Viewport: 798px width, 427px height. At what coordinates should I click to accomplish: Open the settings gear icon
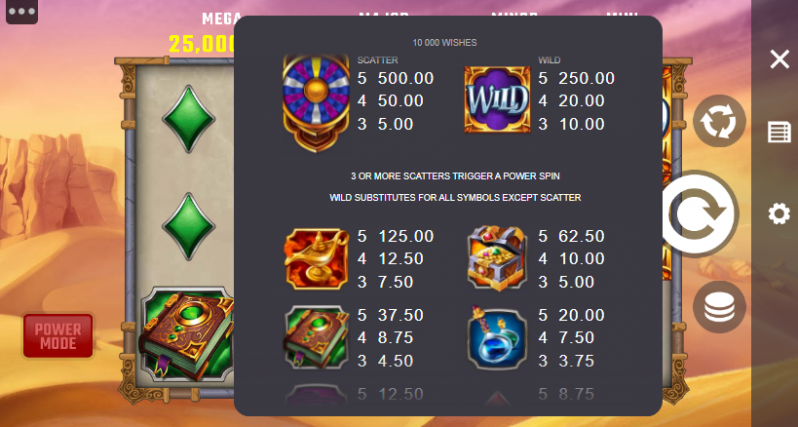779,214
